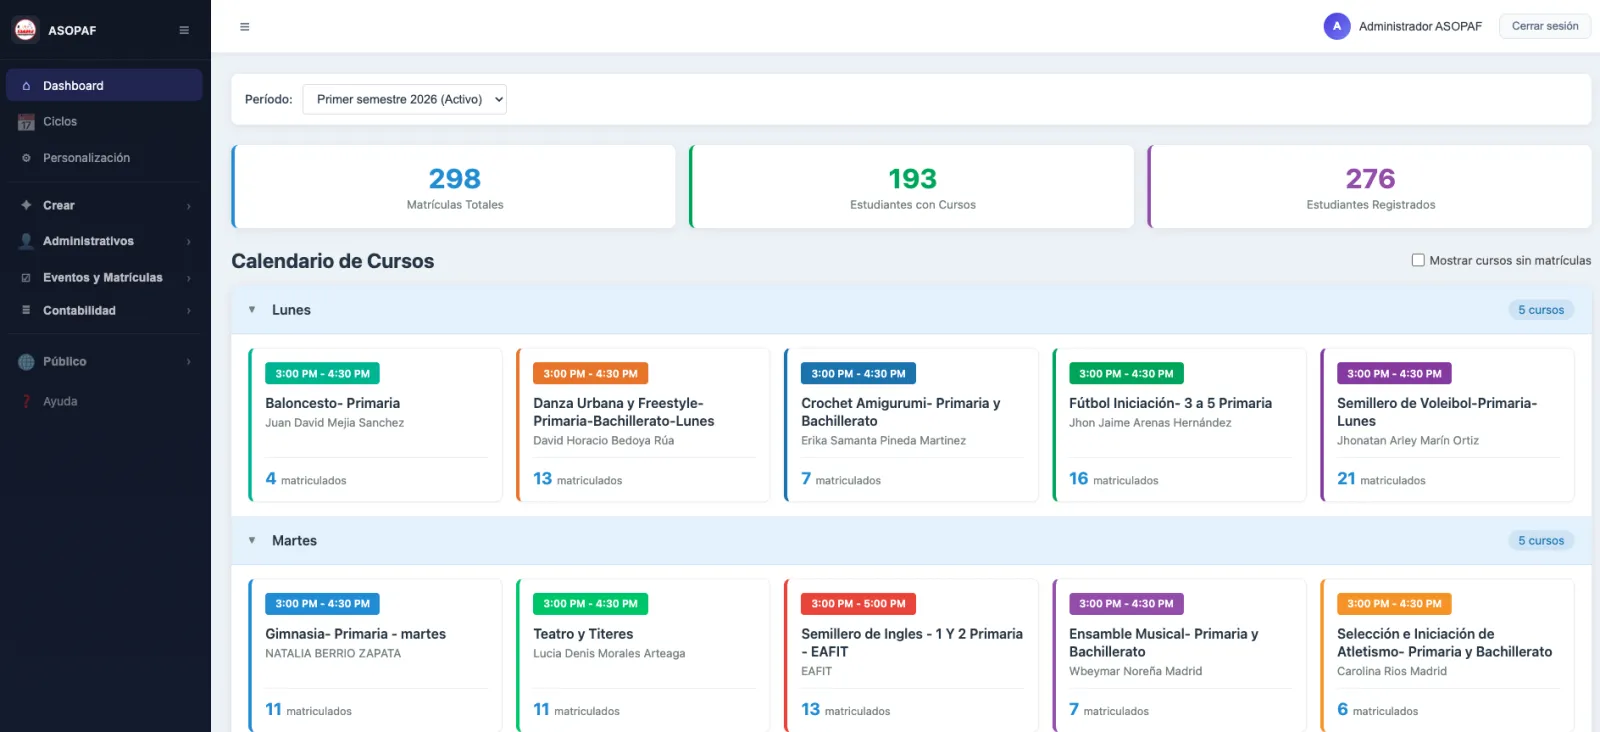Click the Contabilidad list icon
Viewport: 1600px width, 732px height.
(26, 310)
